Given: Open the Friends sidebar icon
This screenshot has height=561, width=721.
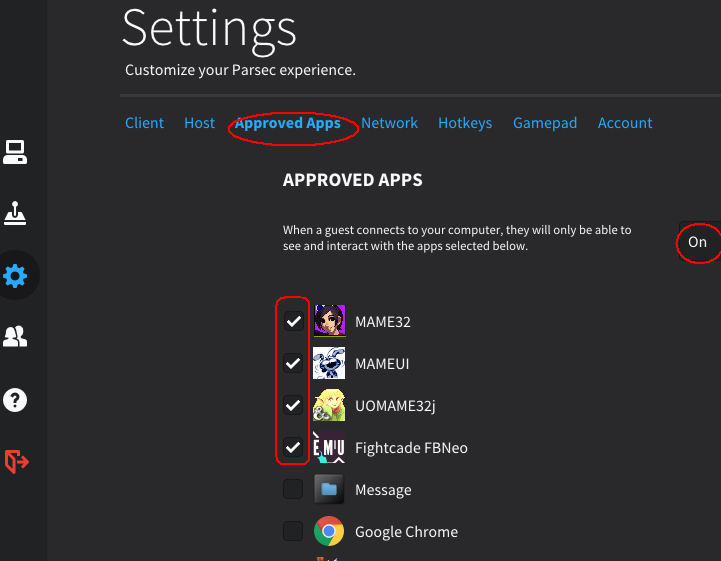Looking at the screenshot, I should (x=15, y=336).
